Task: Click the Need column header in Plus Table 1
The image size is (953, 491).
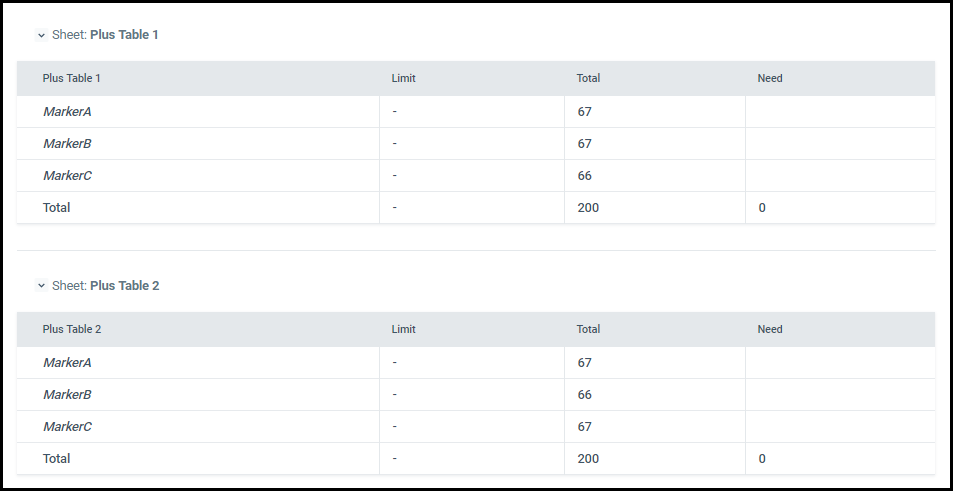Action: point(769,78)
